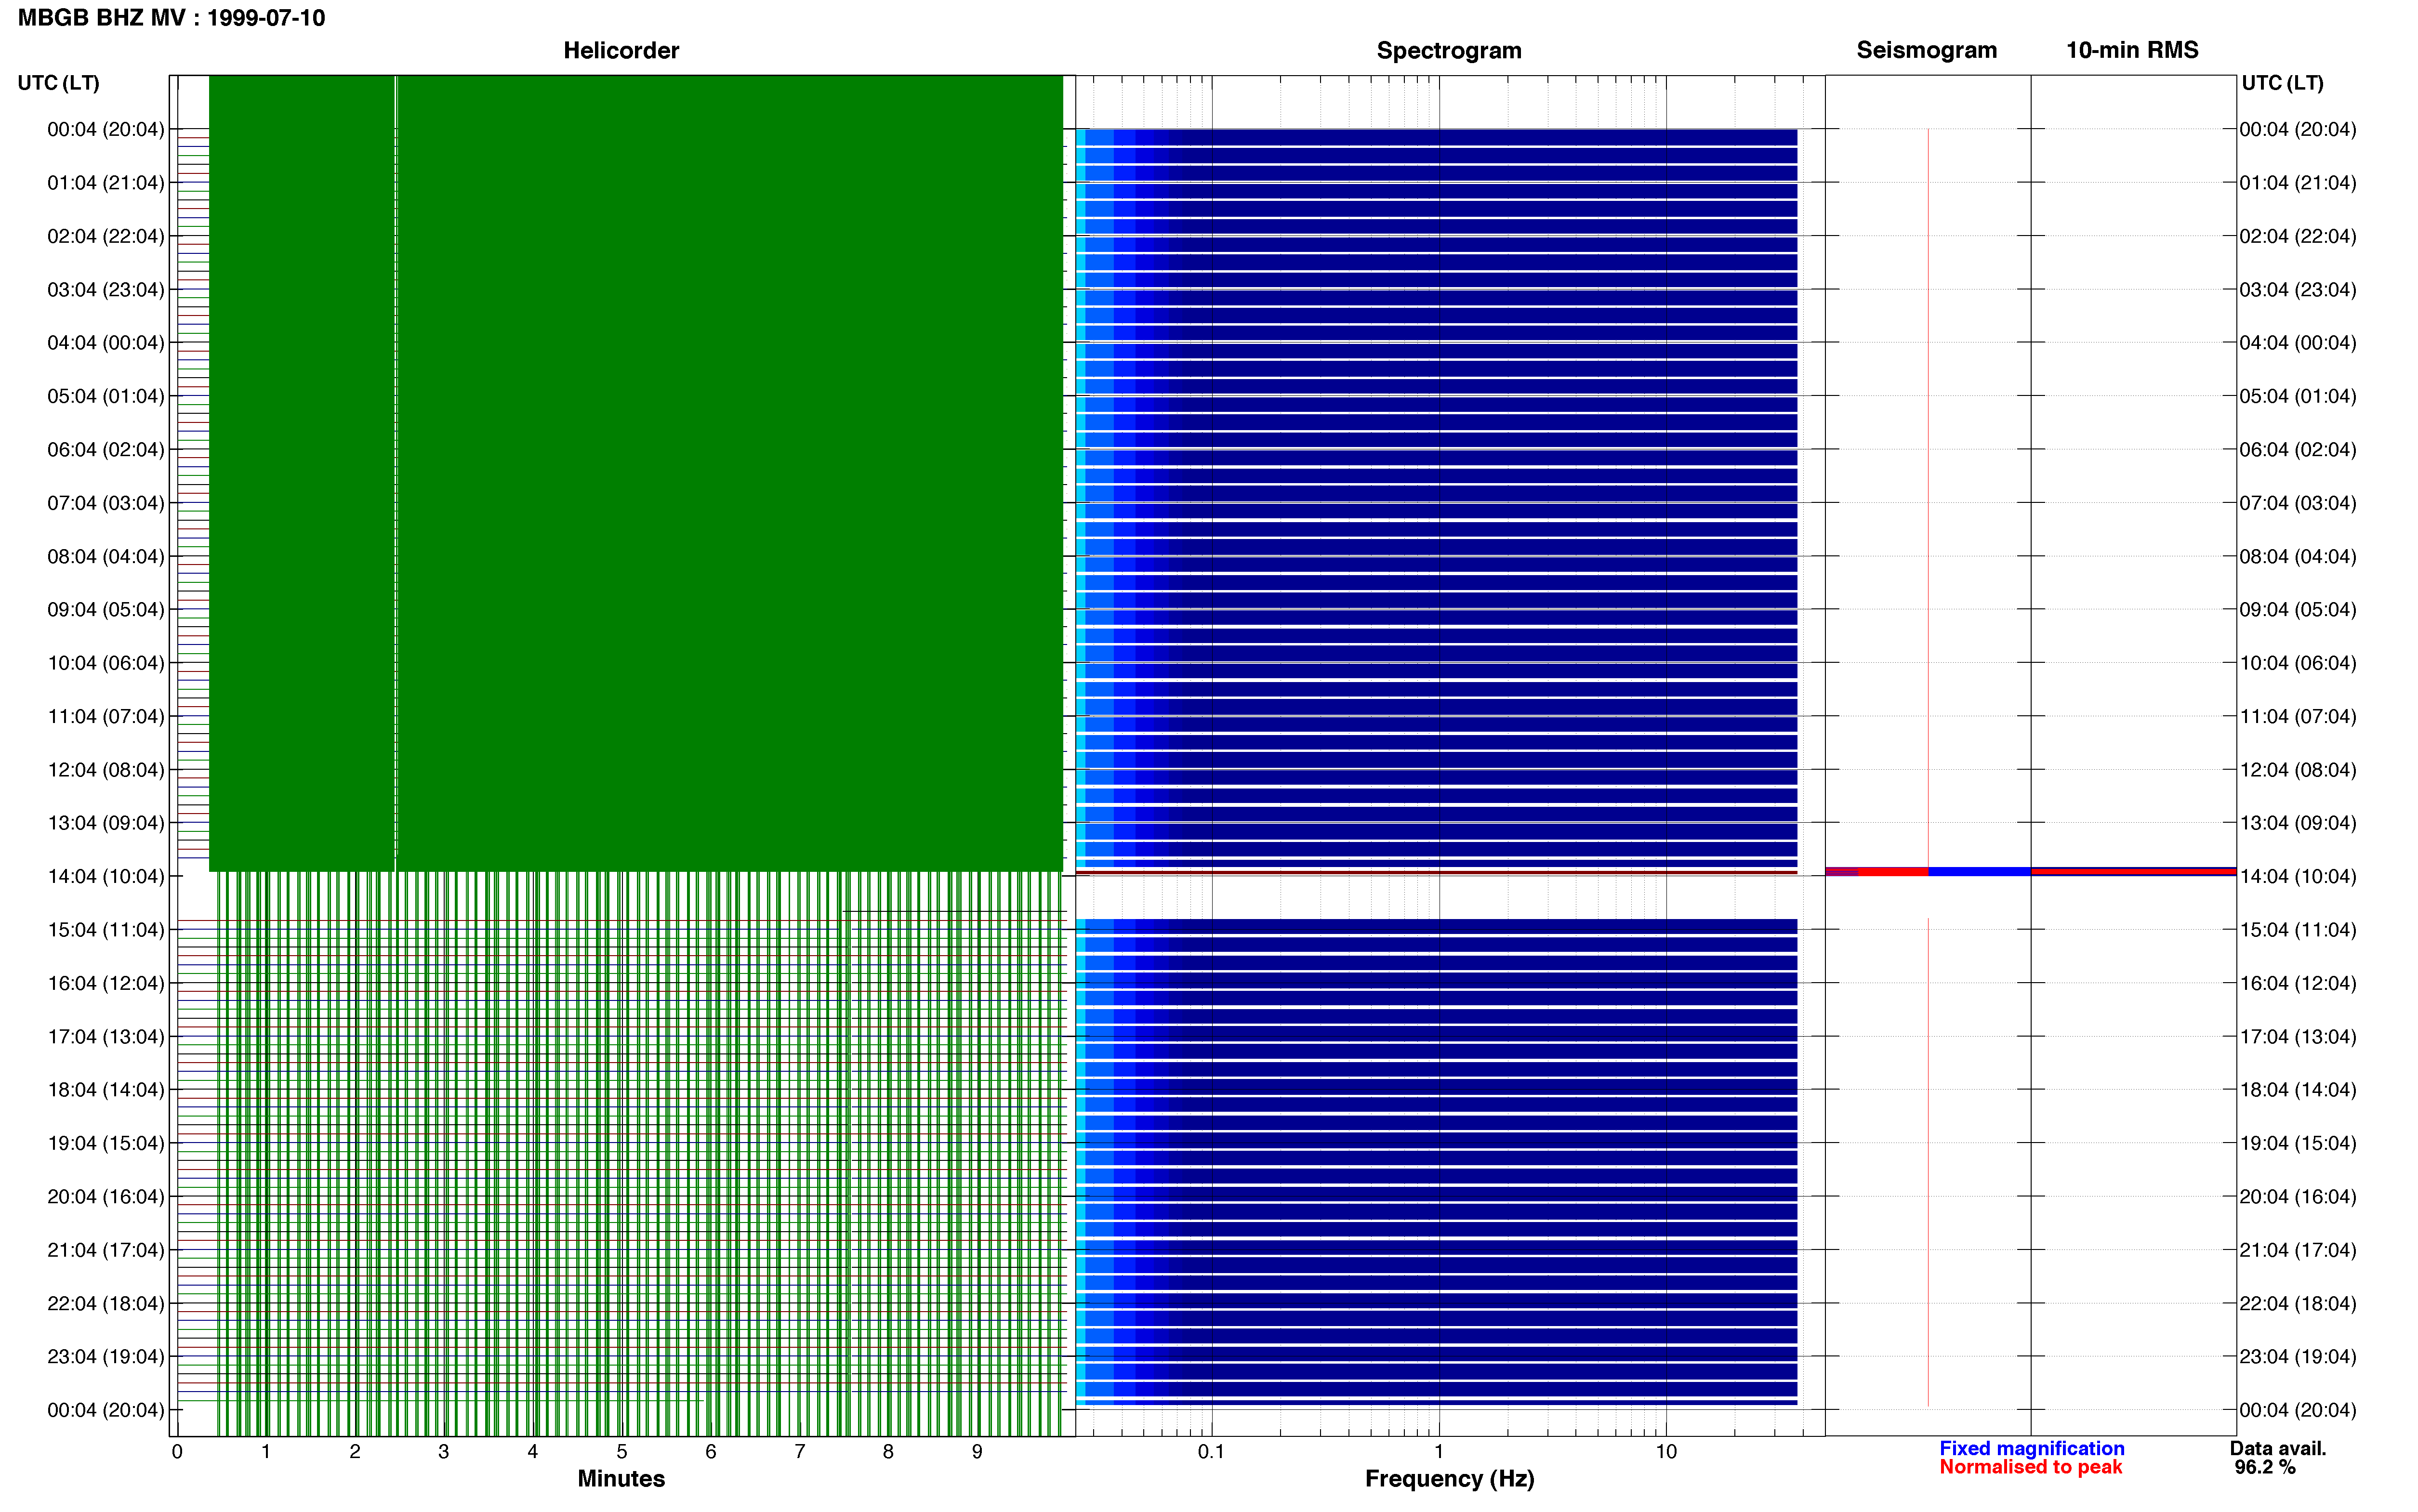Click 23:04 (19:04) on the RMS-side time axis

2298,1357
